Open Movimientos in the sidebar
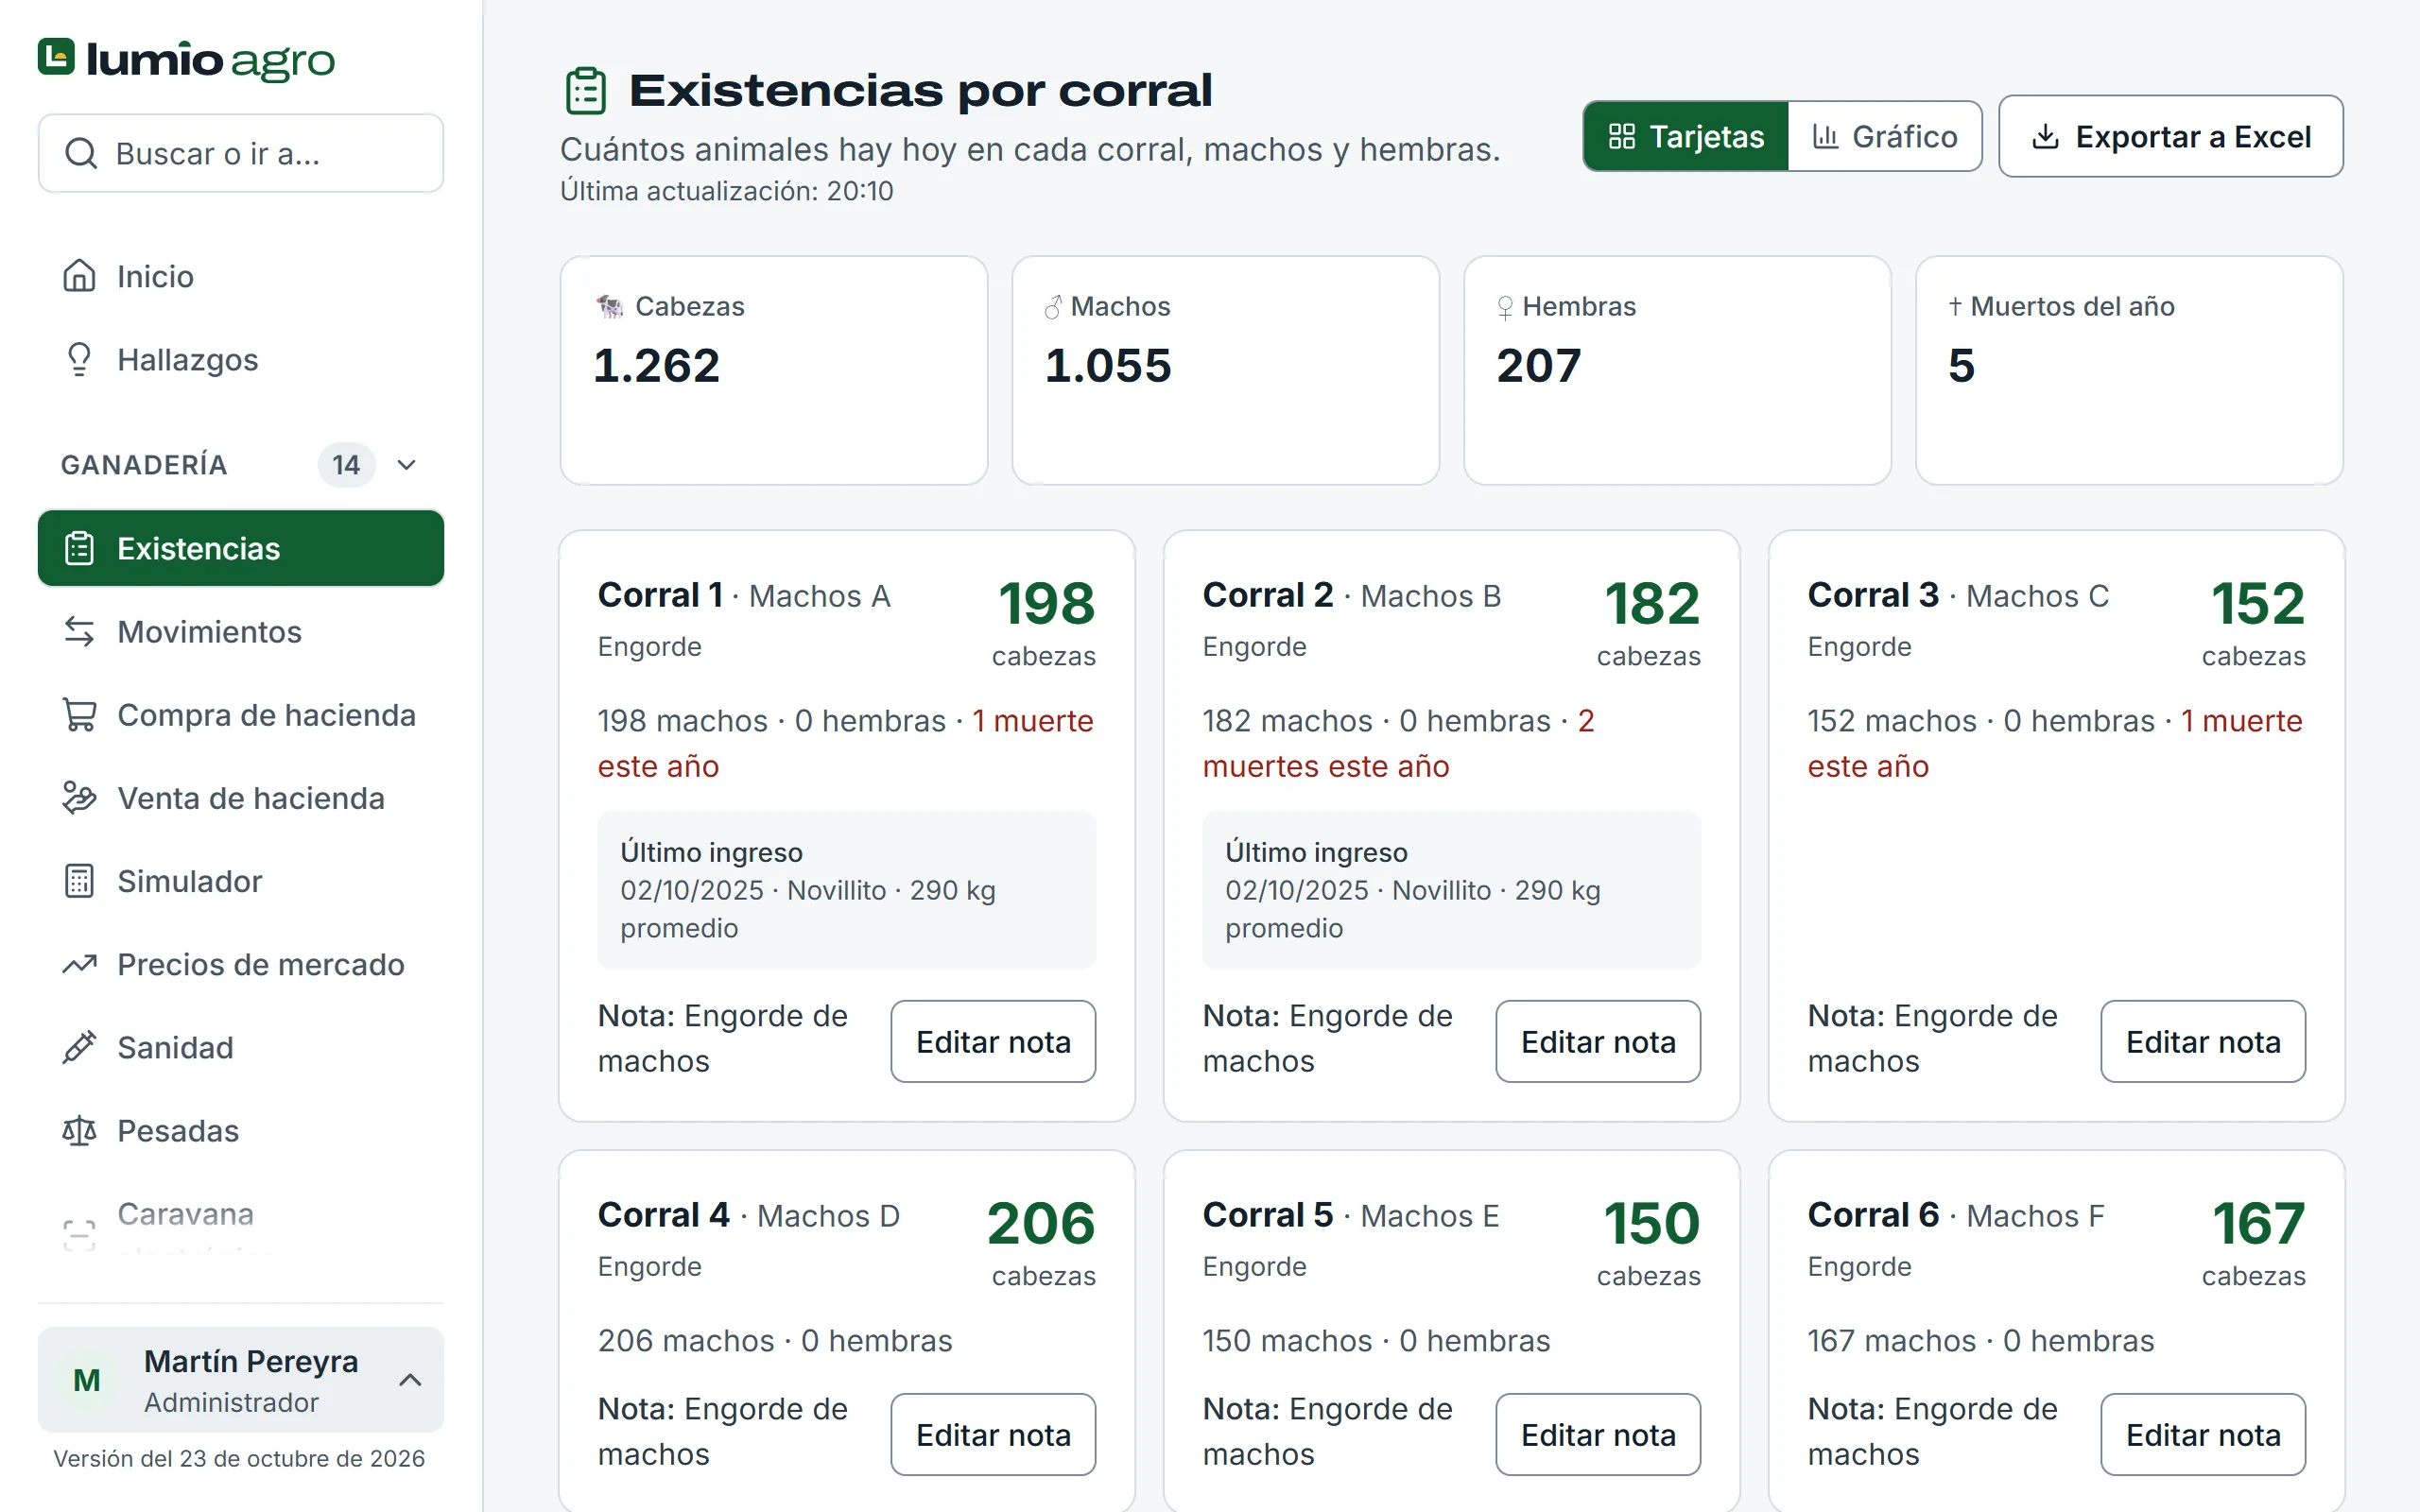2420x1512 pixels. 241,631
